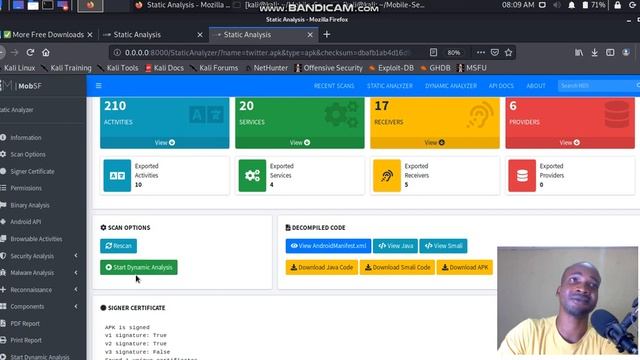640x360 pixels.
Task: Open Offensive Security bookmark
Action: pos(329,68)
